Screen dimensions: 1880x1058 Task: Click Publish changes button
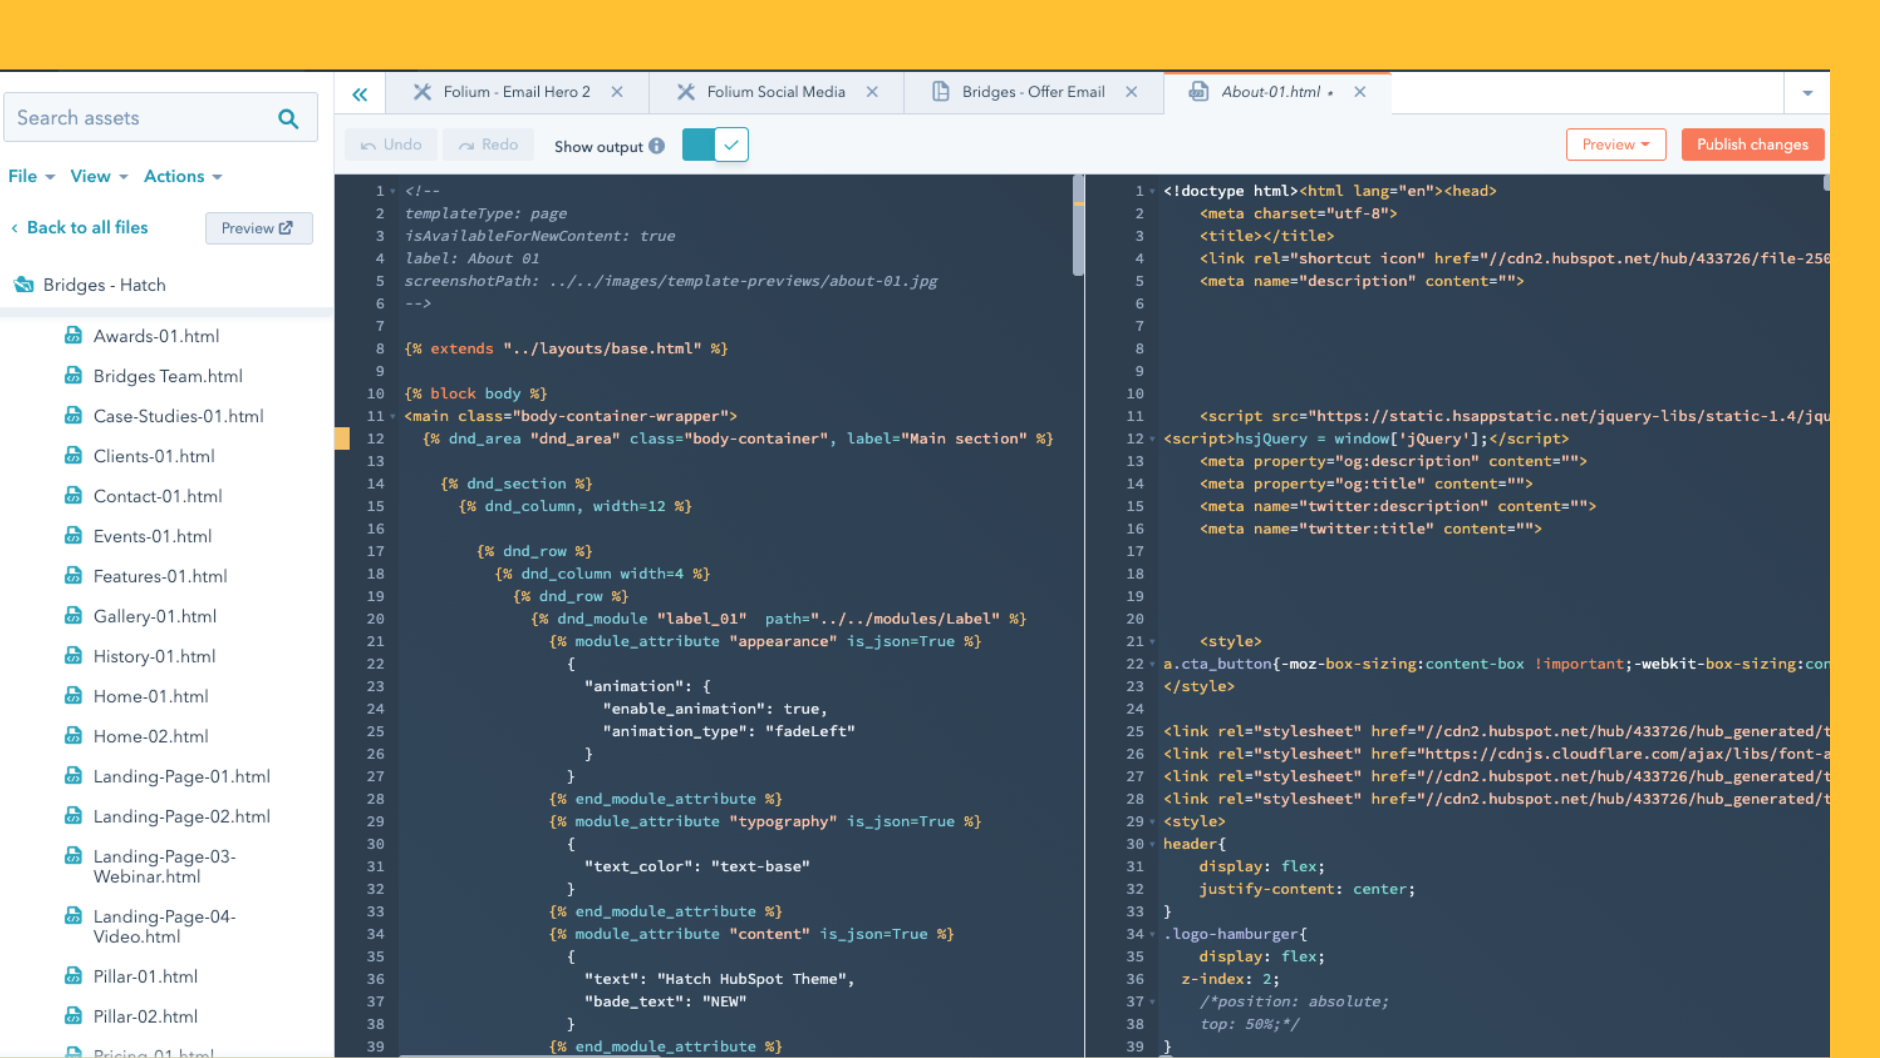point(1753,145)
